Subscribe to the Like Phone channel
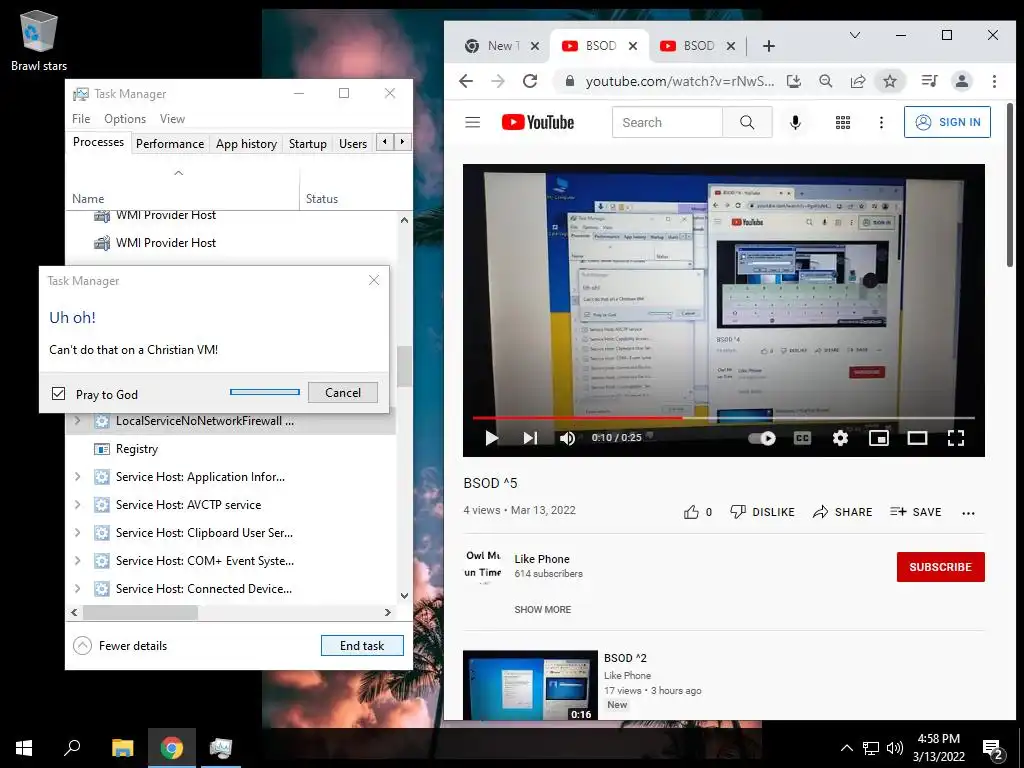This screenshot has width=1024, height=768. click(x=940, y=567)
